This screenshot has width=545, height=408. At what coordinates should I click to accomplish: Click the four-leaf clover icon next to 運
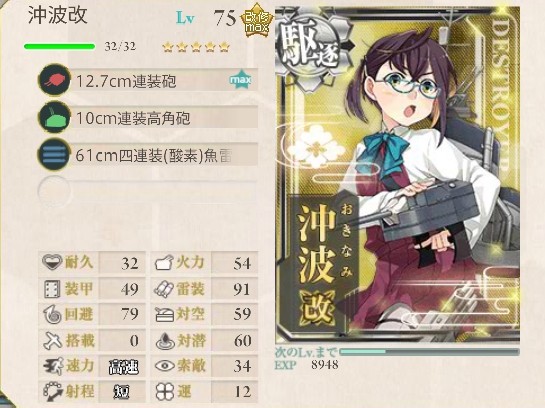[x=164, y=391]
